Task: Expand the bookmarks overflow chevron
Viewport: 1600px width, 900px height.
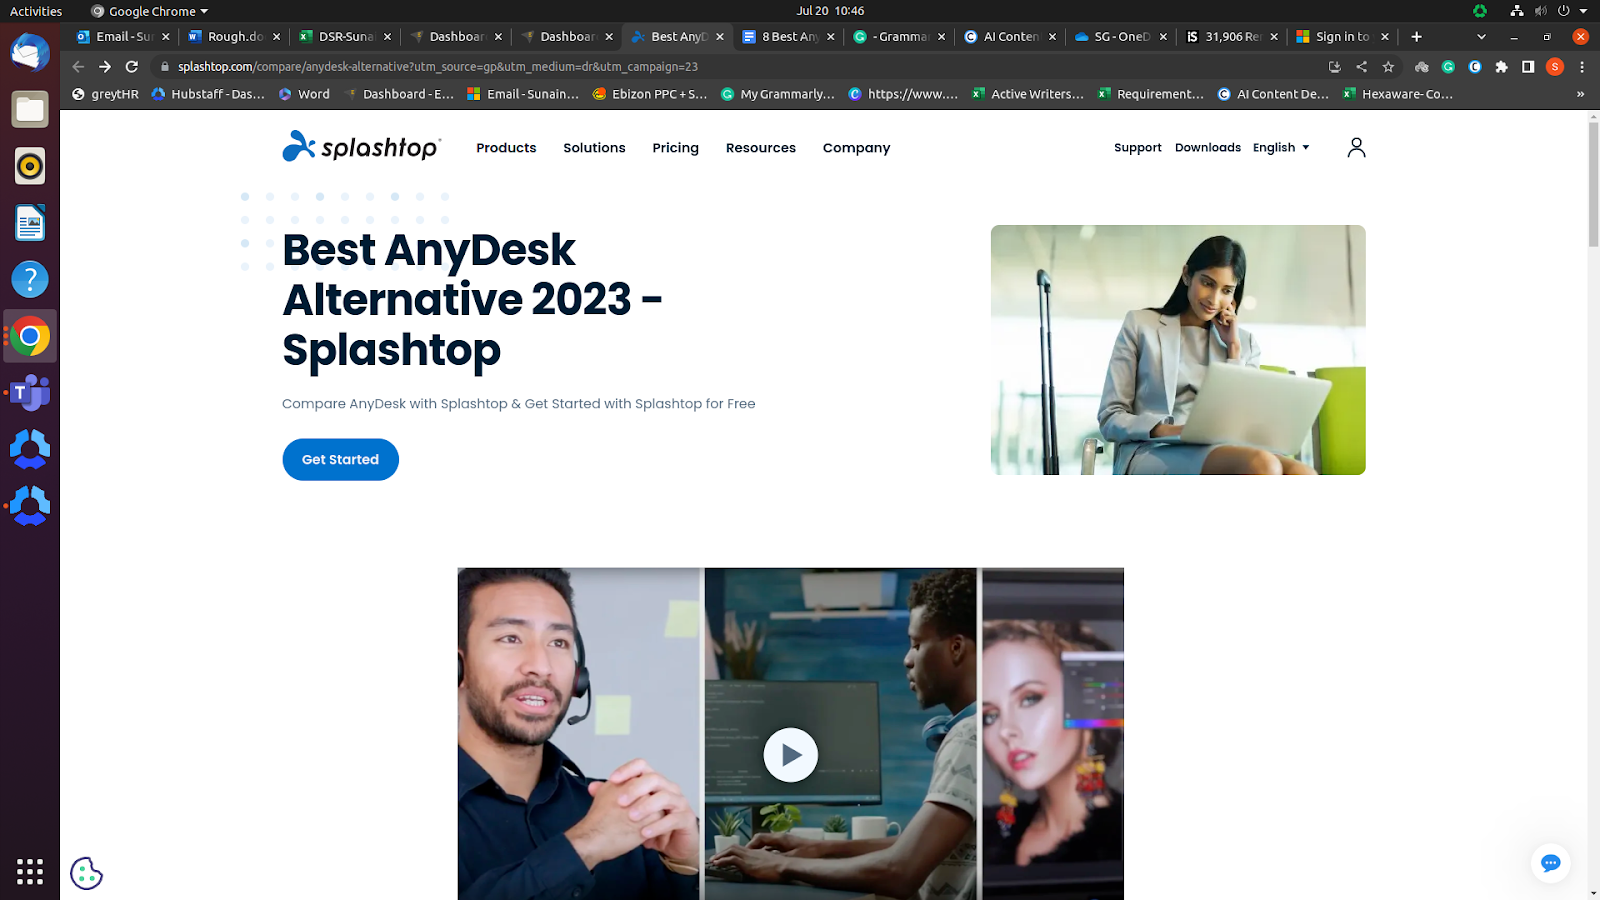Action: 1581,94
